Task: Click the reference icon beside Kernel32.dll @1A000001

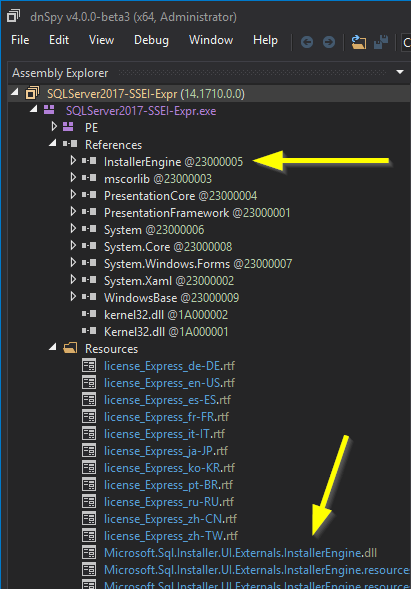Action: 89,331
